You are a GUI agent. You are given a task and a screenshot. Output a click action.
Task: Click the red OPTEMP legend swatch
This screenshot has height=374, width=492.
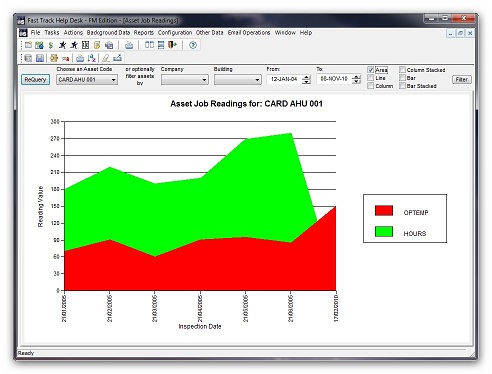tap(384, 211)
